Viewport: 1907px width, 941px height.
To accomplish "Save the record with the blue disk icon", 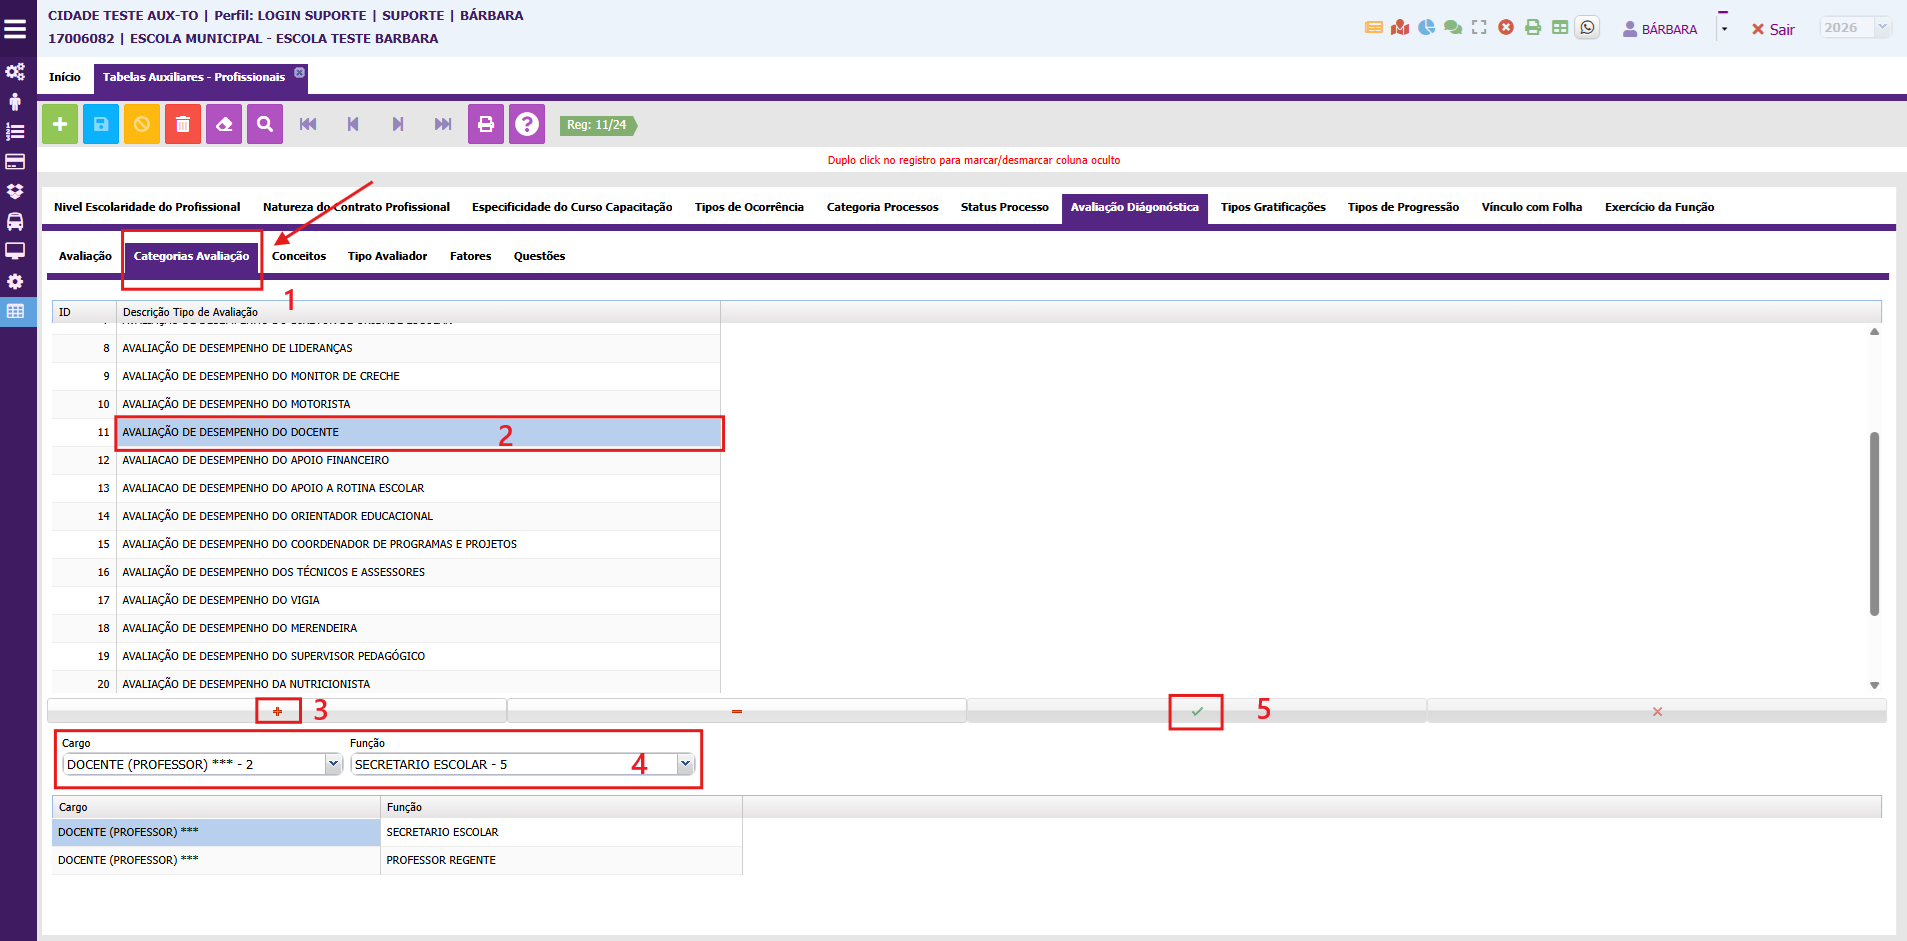I will (101, 124).
